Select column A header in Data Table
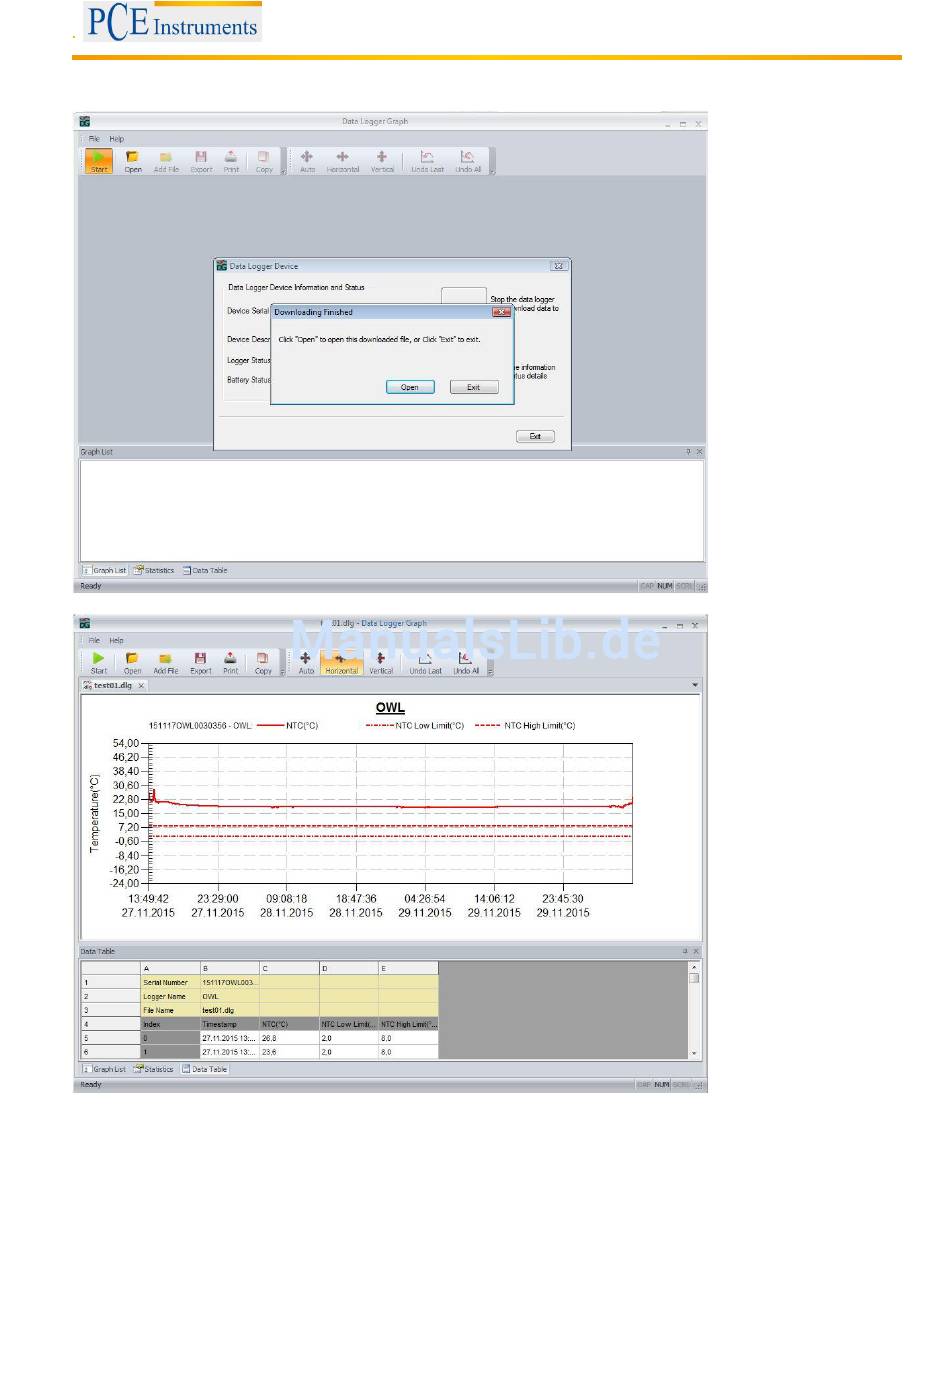The width and height of the screenshot is (950, 1387). pos(170,968)
